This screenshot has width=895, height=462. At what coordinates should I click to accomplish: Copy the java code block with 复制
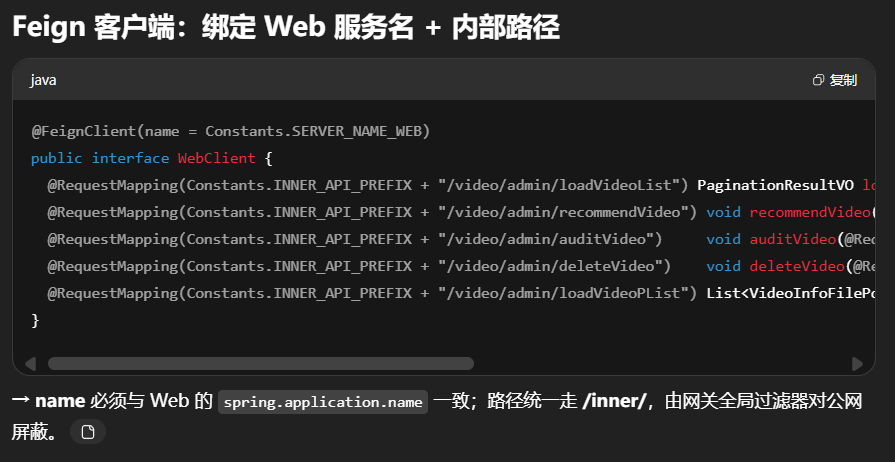click(x=835, y=80)
